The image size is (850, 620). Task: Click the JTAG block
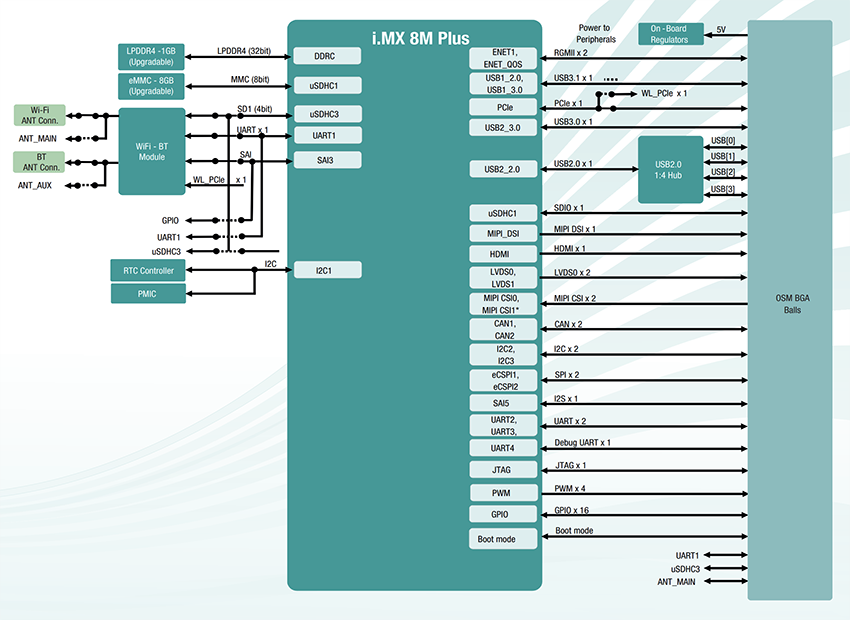pyautogui.click(x=501, y=469)
